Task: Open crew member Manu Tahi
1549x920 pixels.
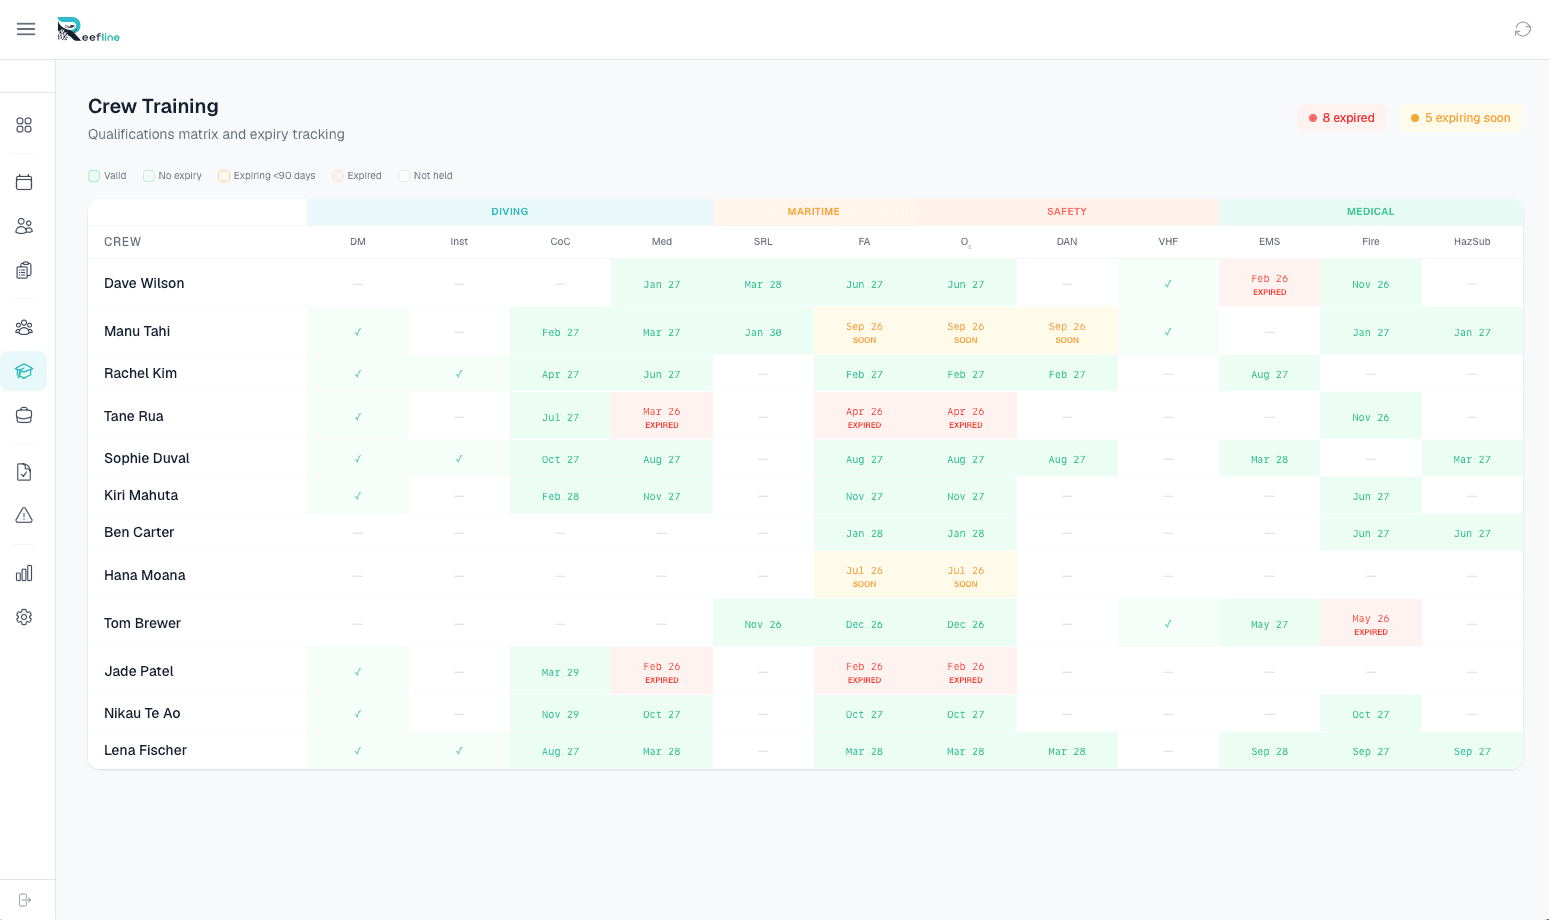Action: 137,331
